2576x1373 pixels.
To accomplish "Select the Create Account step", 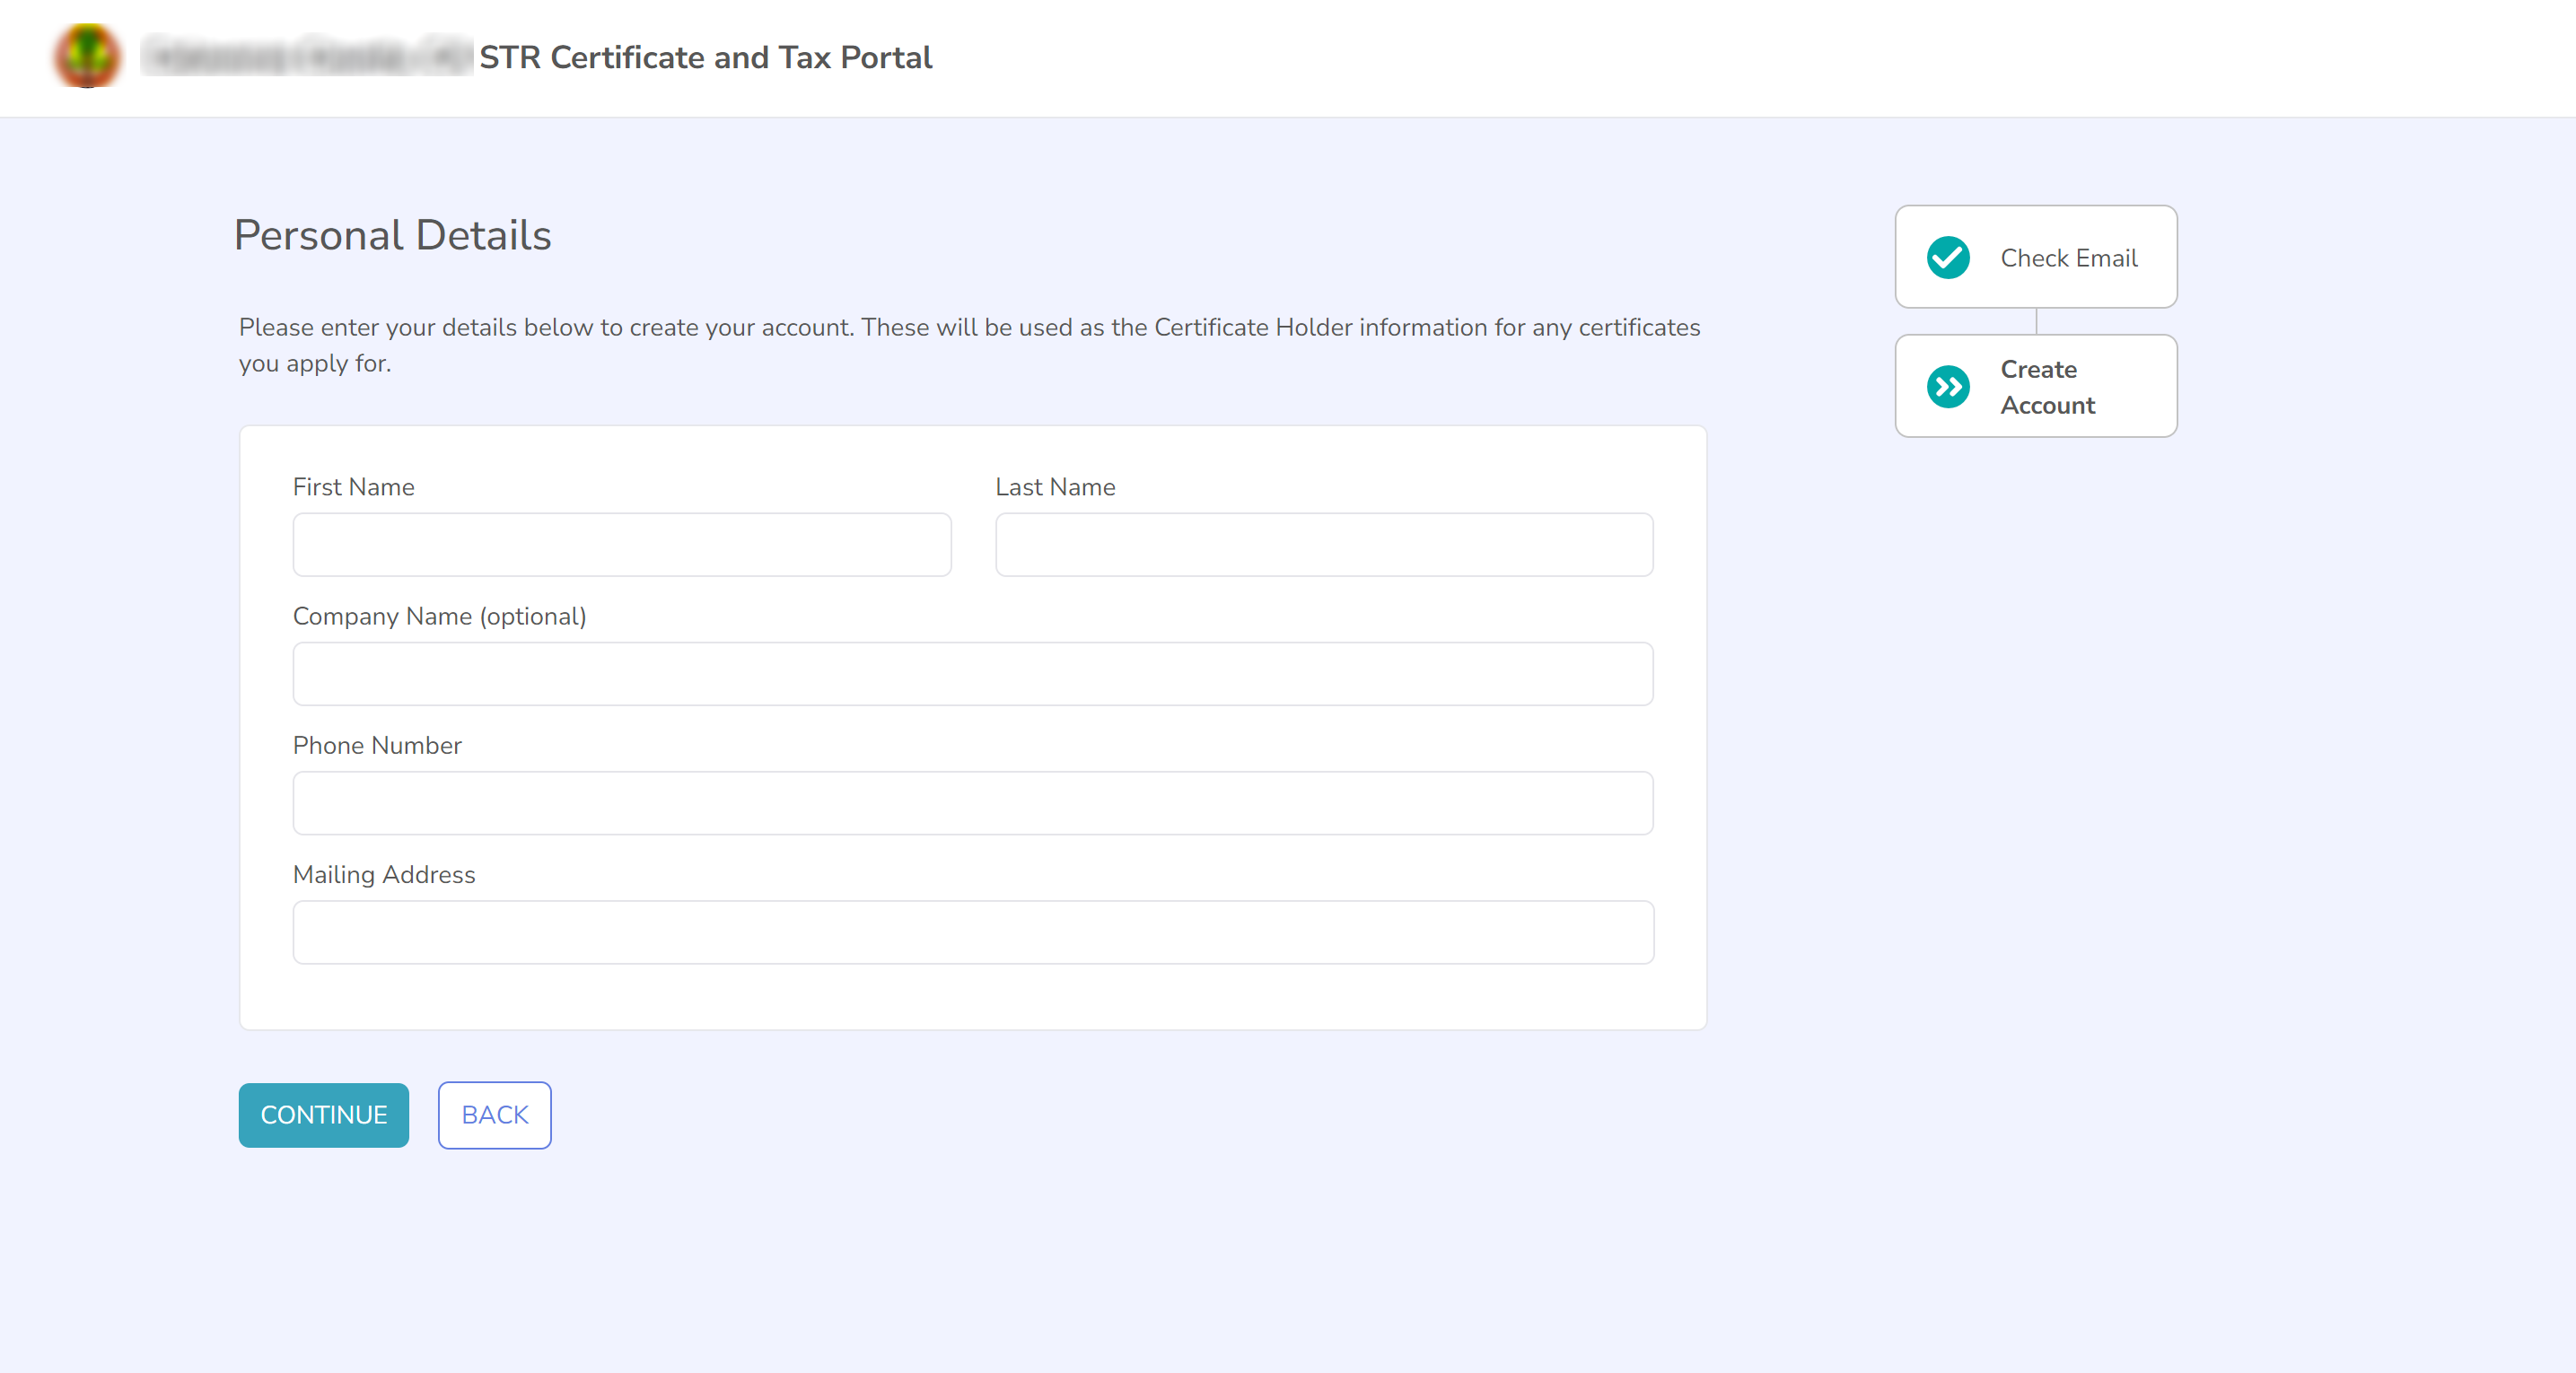I will pyautogui.click(x=2036, y=386).
